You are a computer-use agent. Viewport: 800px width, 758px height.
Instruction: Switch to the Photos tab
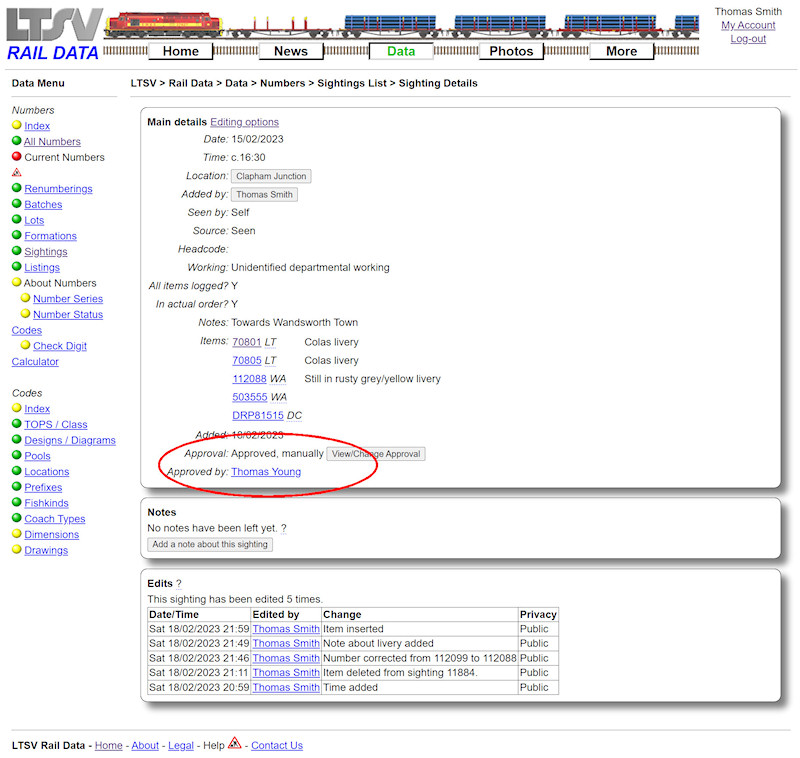pos(511,50)
